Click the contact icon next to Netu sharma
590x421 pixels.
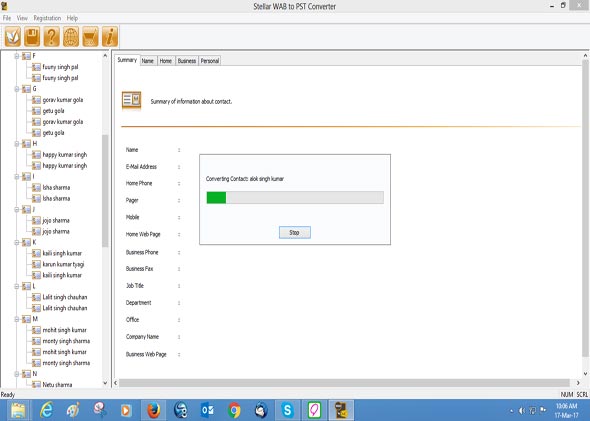coord(36,385)
